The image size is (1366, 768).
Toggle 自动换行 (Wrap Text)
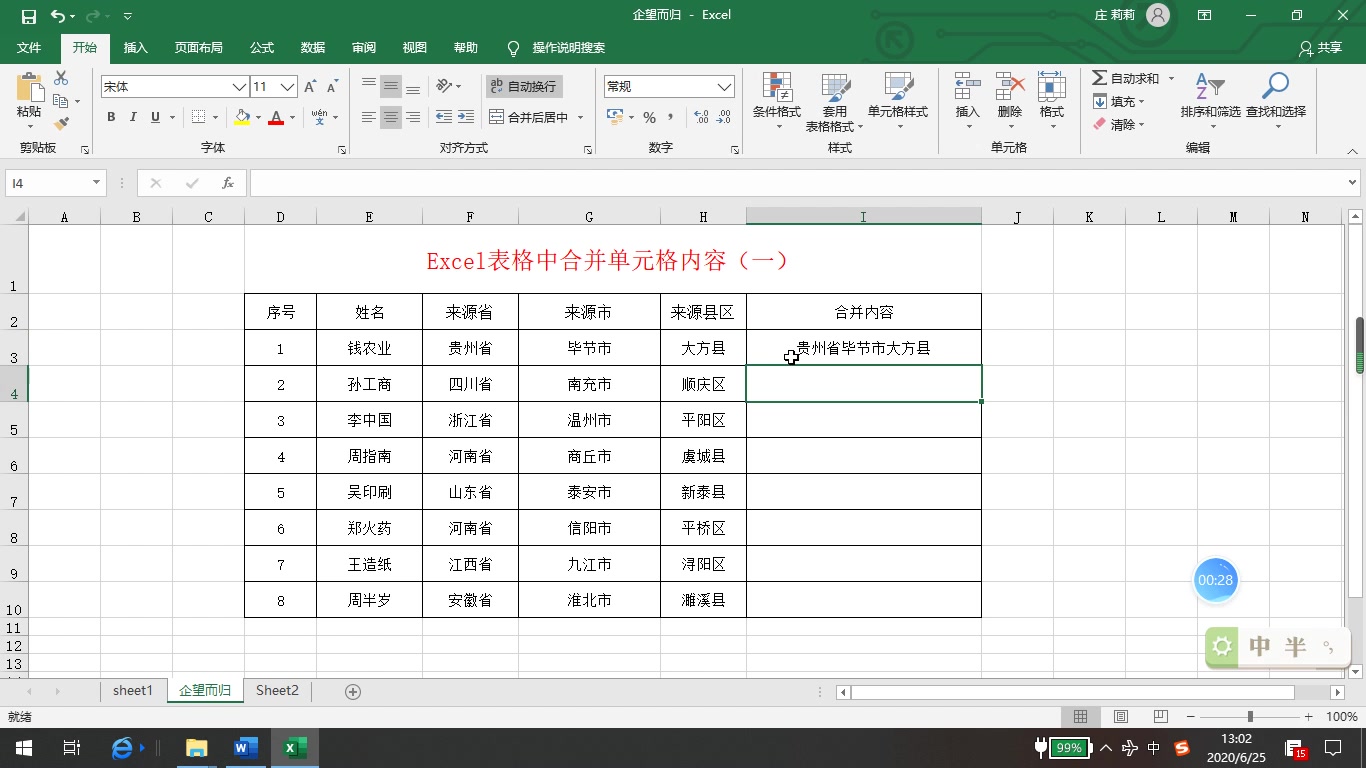[524, 86]
